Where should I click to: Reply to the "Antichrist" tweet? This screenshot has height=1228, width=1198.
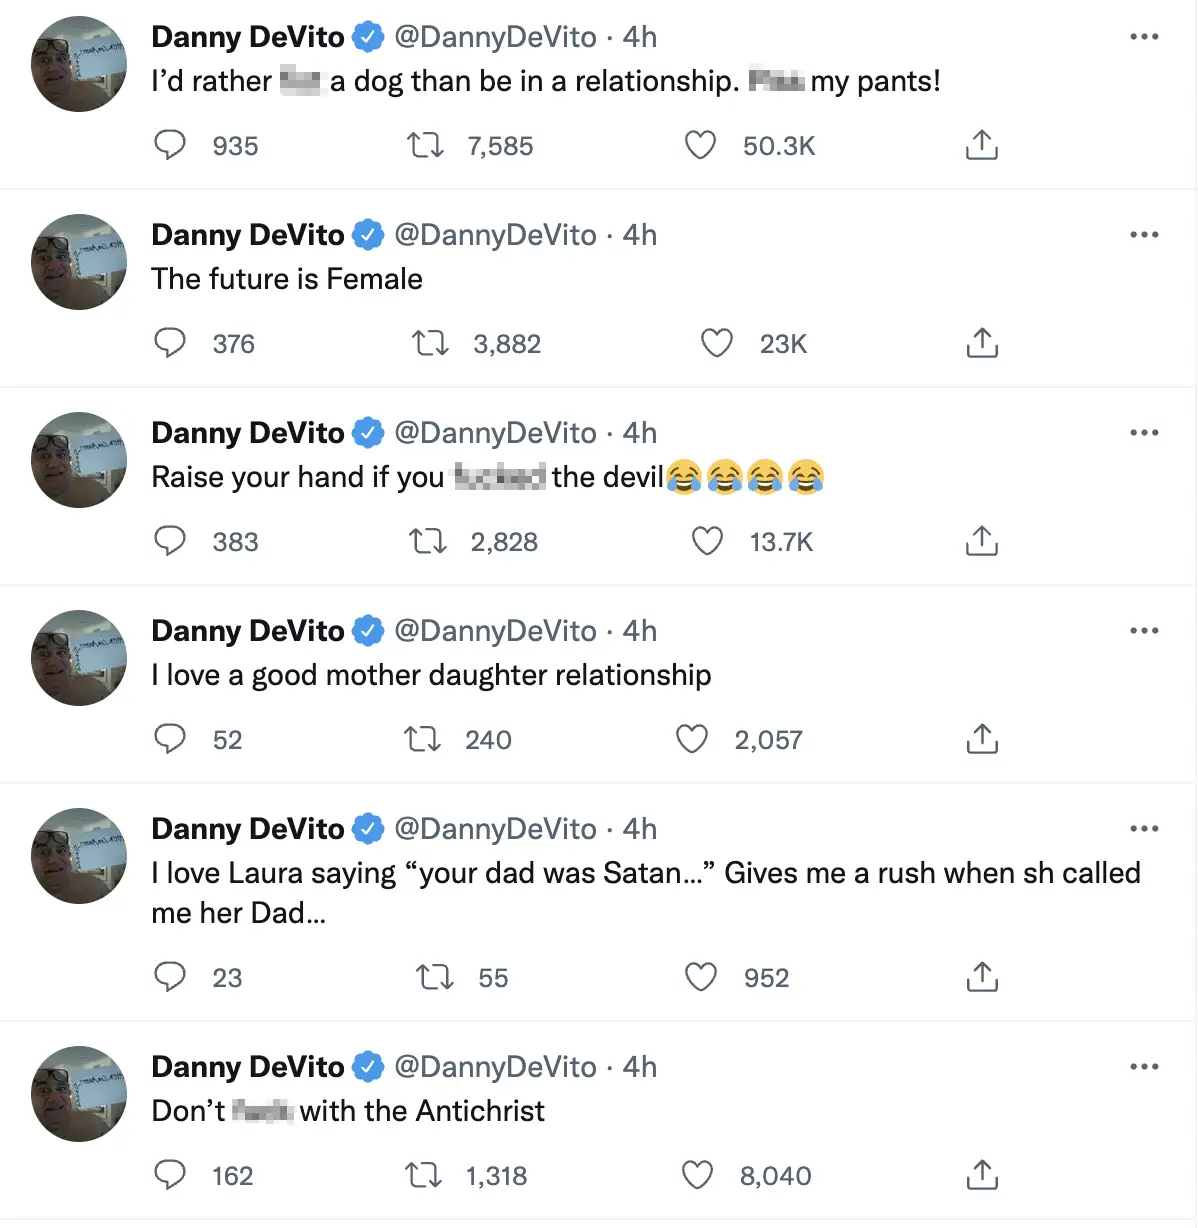pyautogui.click(x=170, y=1175)
